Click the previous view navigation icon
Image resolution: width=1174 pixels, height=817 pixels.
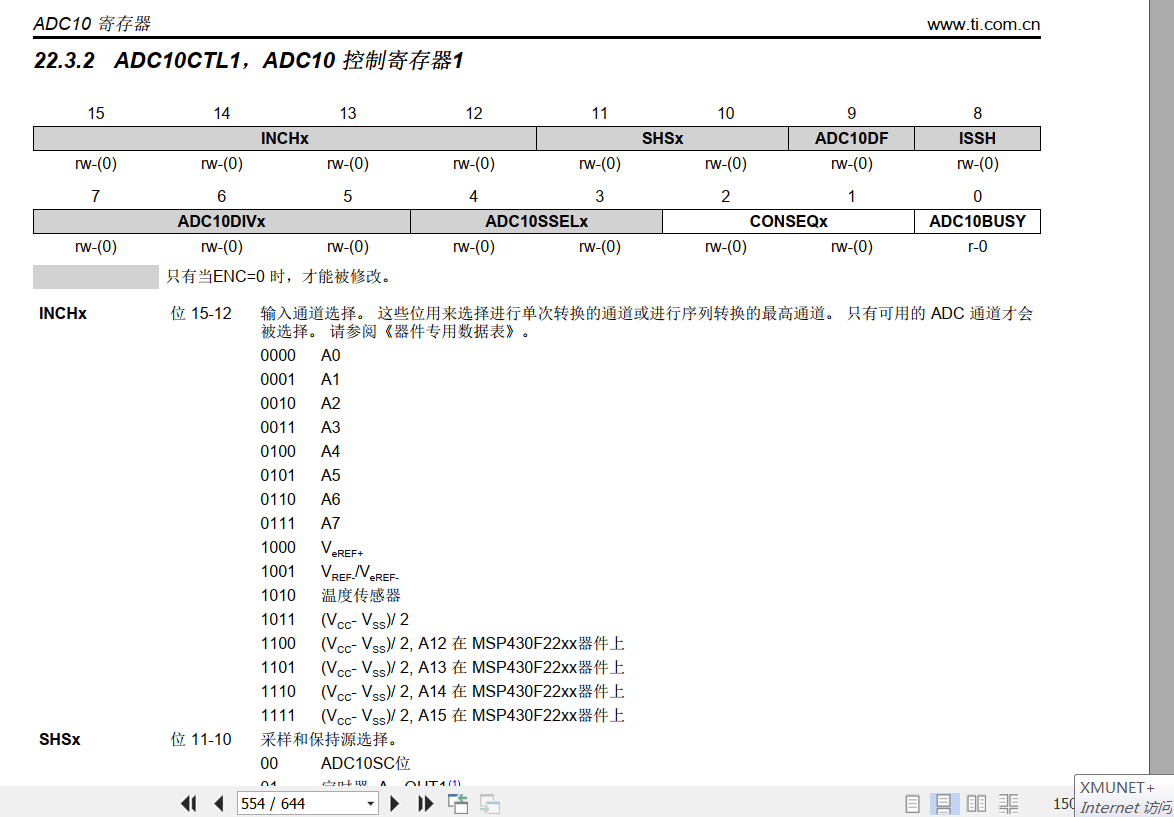tap(458, 804)
